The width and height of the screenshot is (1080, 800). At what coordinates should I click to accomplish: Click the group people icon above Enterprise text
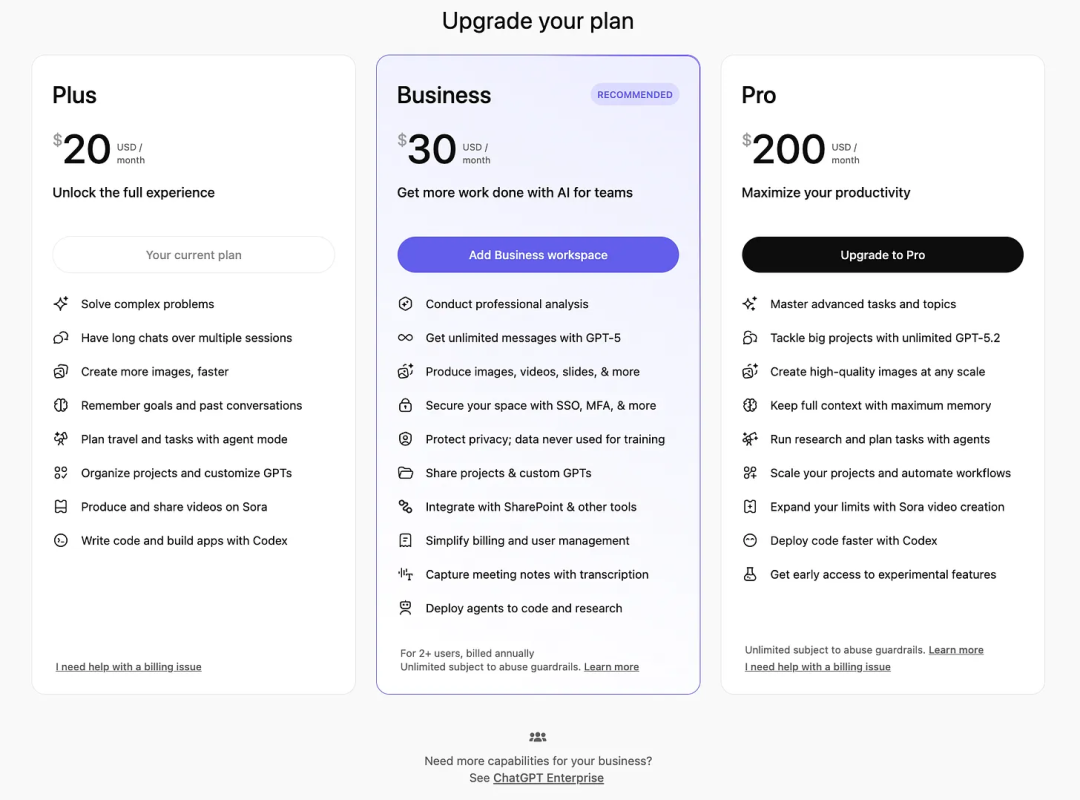[x=538, y=737]
